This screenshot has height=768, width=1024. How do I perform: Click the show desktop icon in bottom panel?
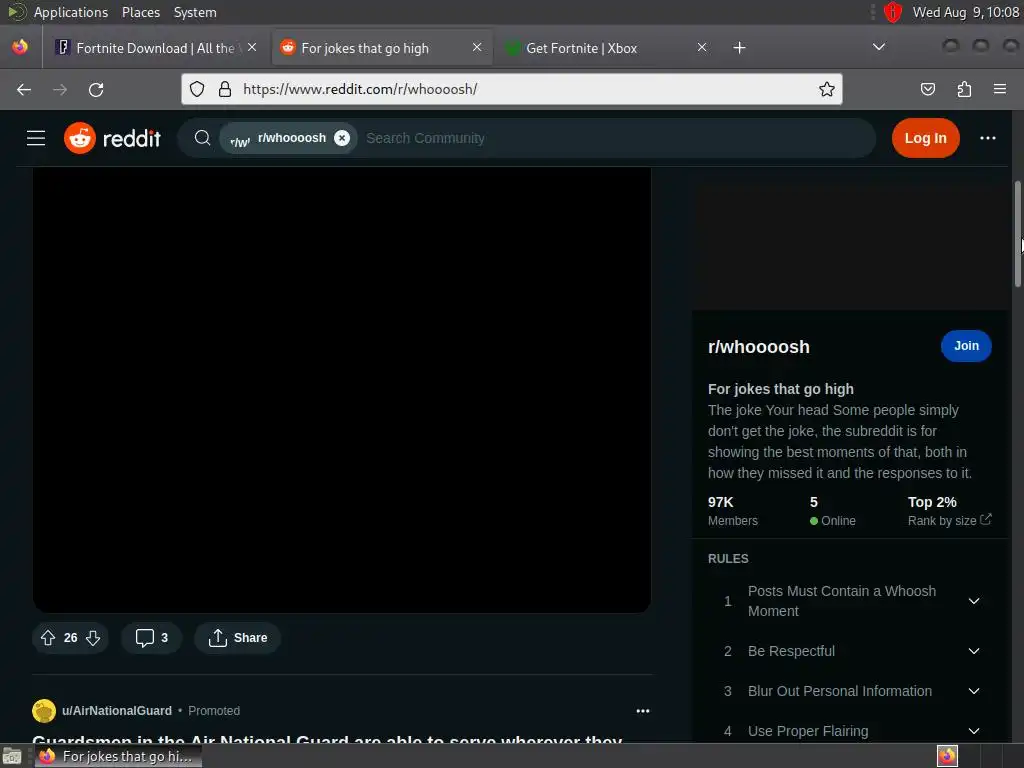(12, 756)
